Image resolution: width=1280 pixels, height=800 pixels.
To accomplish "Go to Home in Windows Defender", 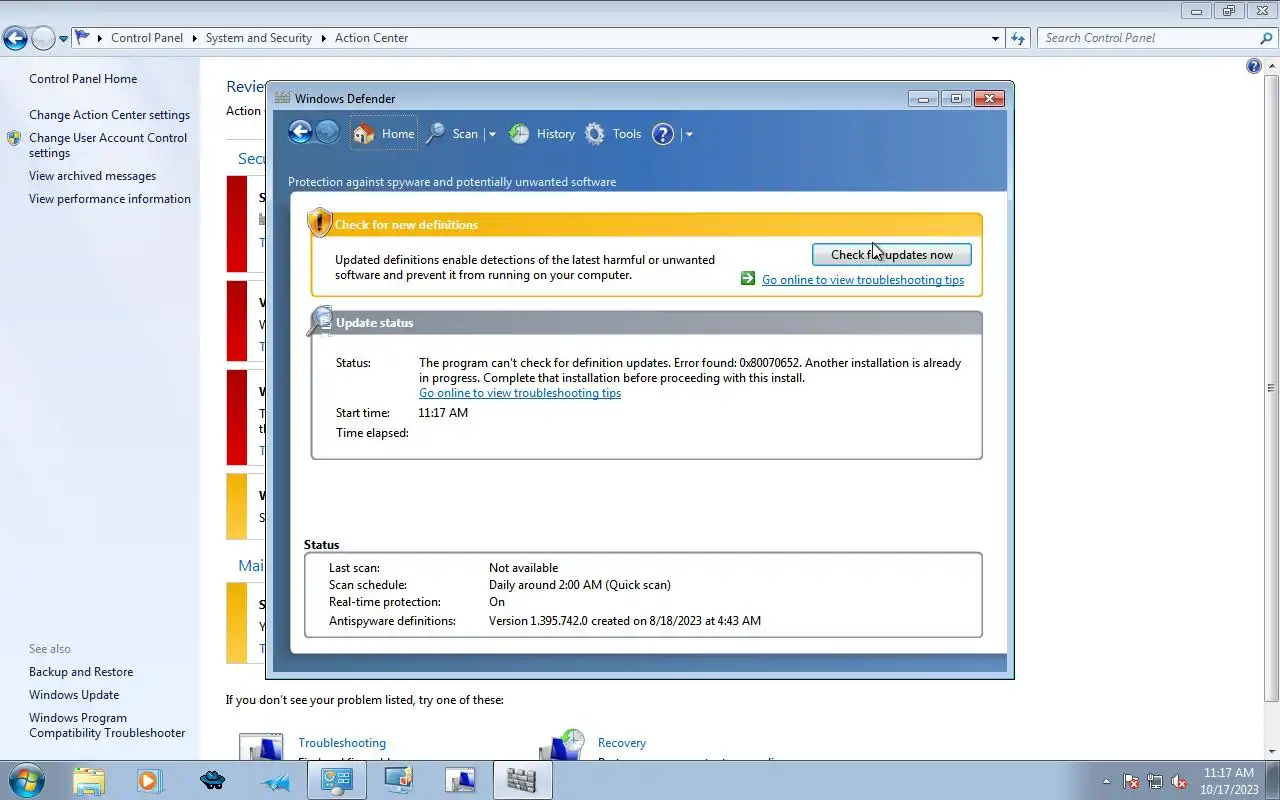I will pos(384,133).
